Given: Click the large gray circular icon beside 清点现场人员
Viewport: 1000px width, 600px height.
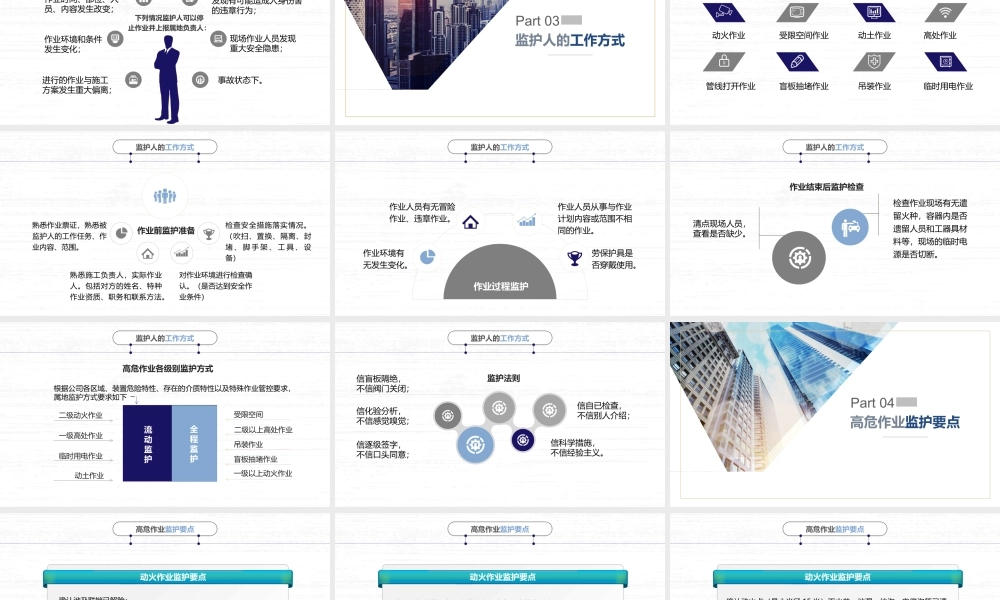Looking at the screenshot, I should click(799, 257).
